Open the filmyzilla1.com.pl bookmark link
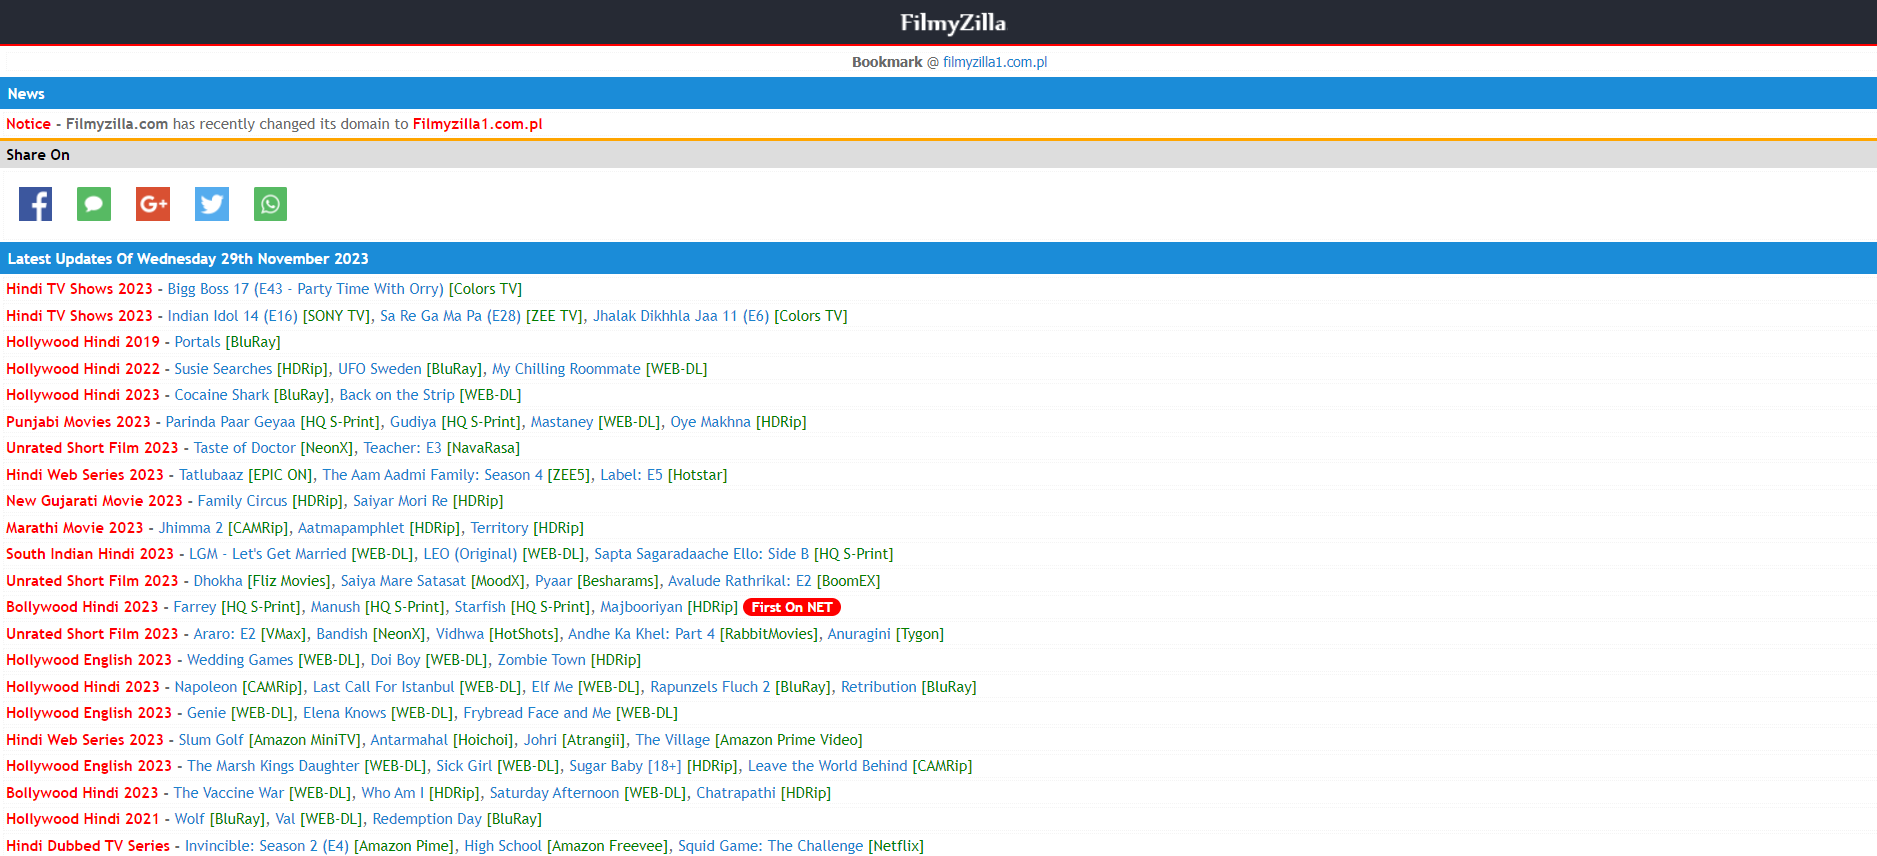This screenshot has height=856, width=1877. coord(994,62)
